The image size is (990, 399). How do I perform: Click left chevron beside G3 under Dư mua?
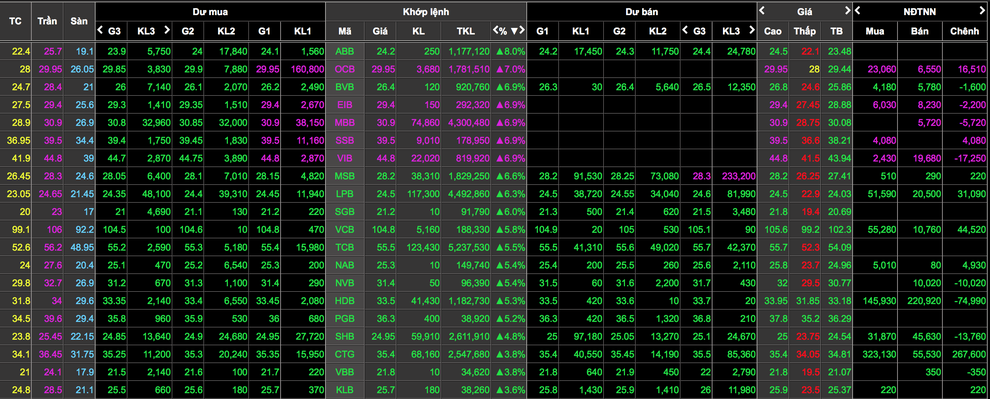(100, 30)
